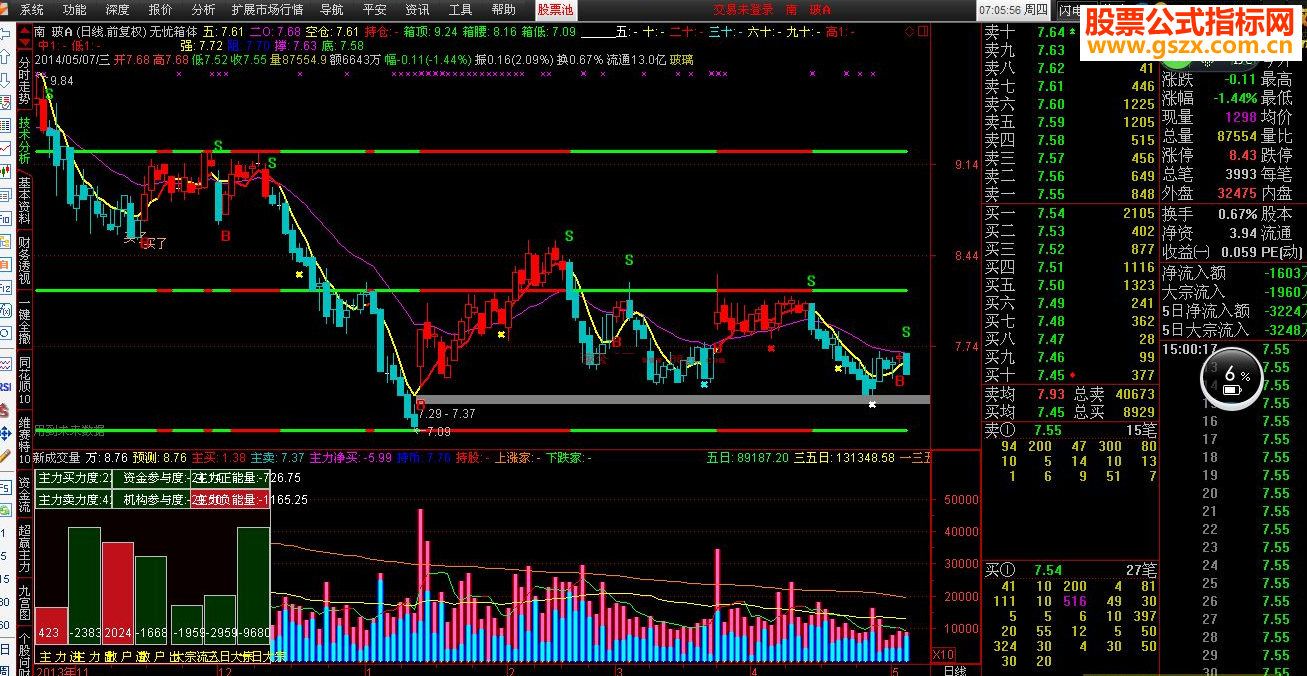Click the red bar labeled 2024
This screenshot has width=1307, height=676.
point(118,594)
